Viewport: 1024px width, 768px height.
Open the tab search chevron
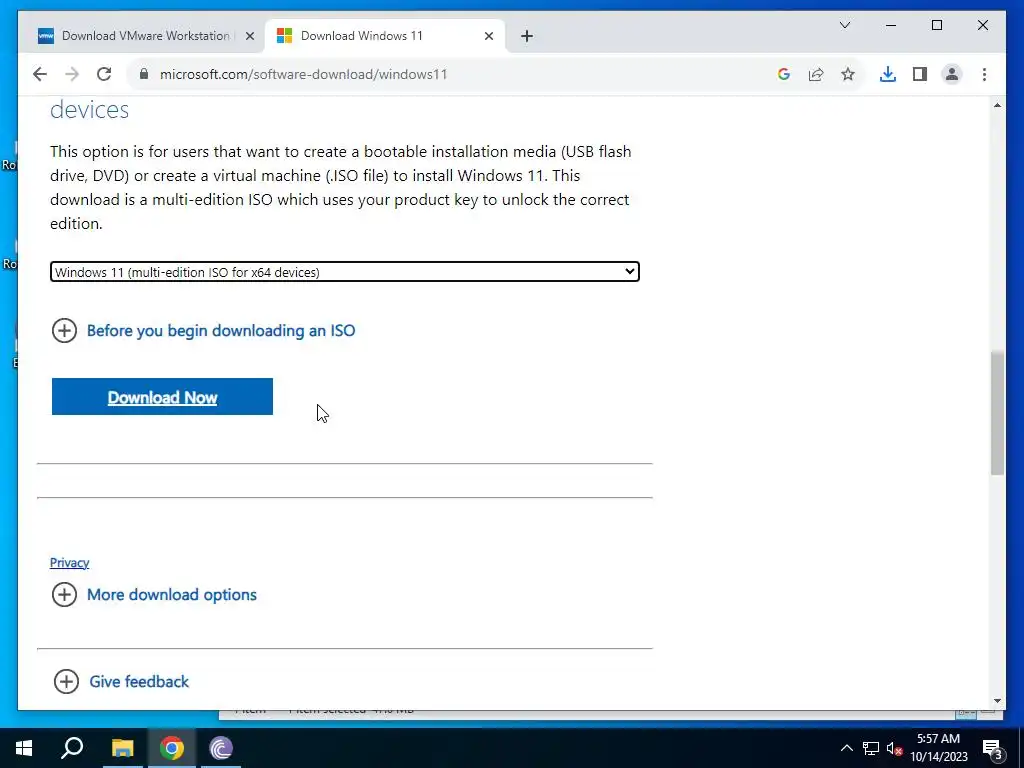[844, 25]
